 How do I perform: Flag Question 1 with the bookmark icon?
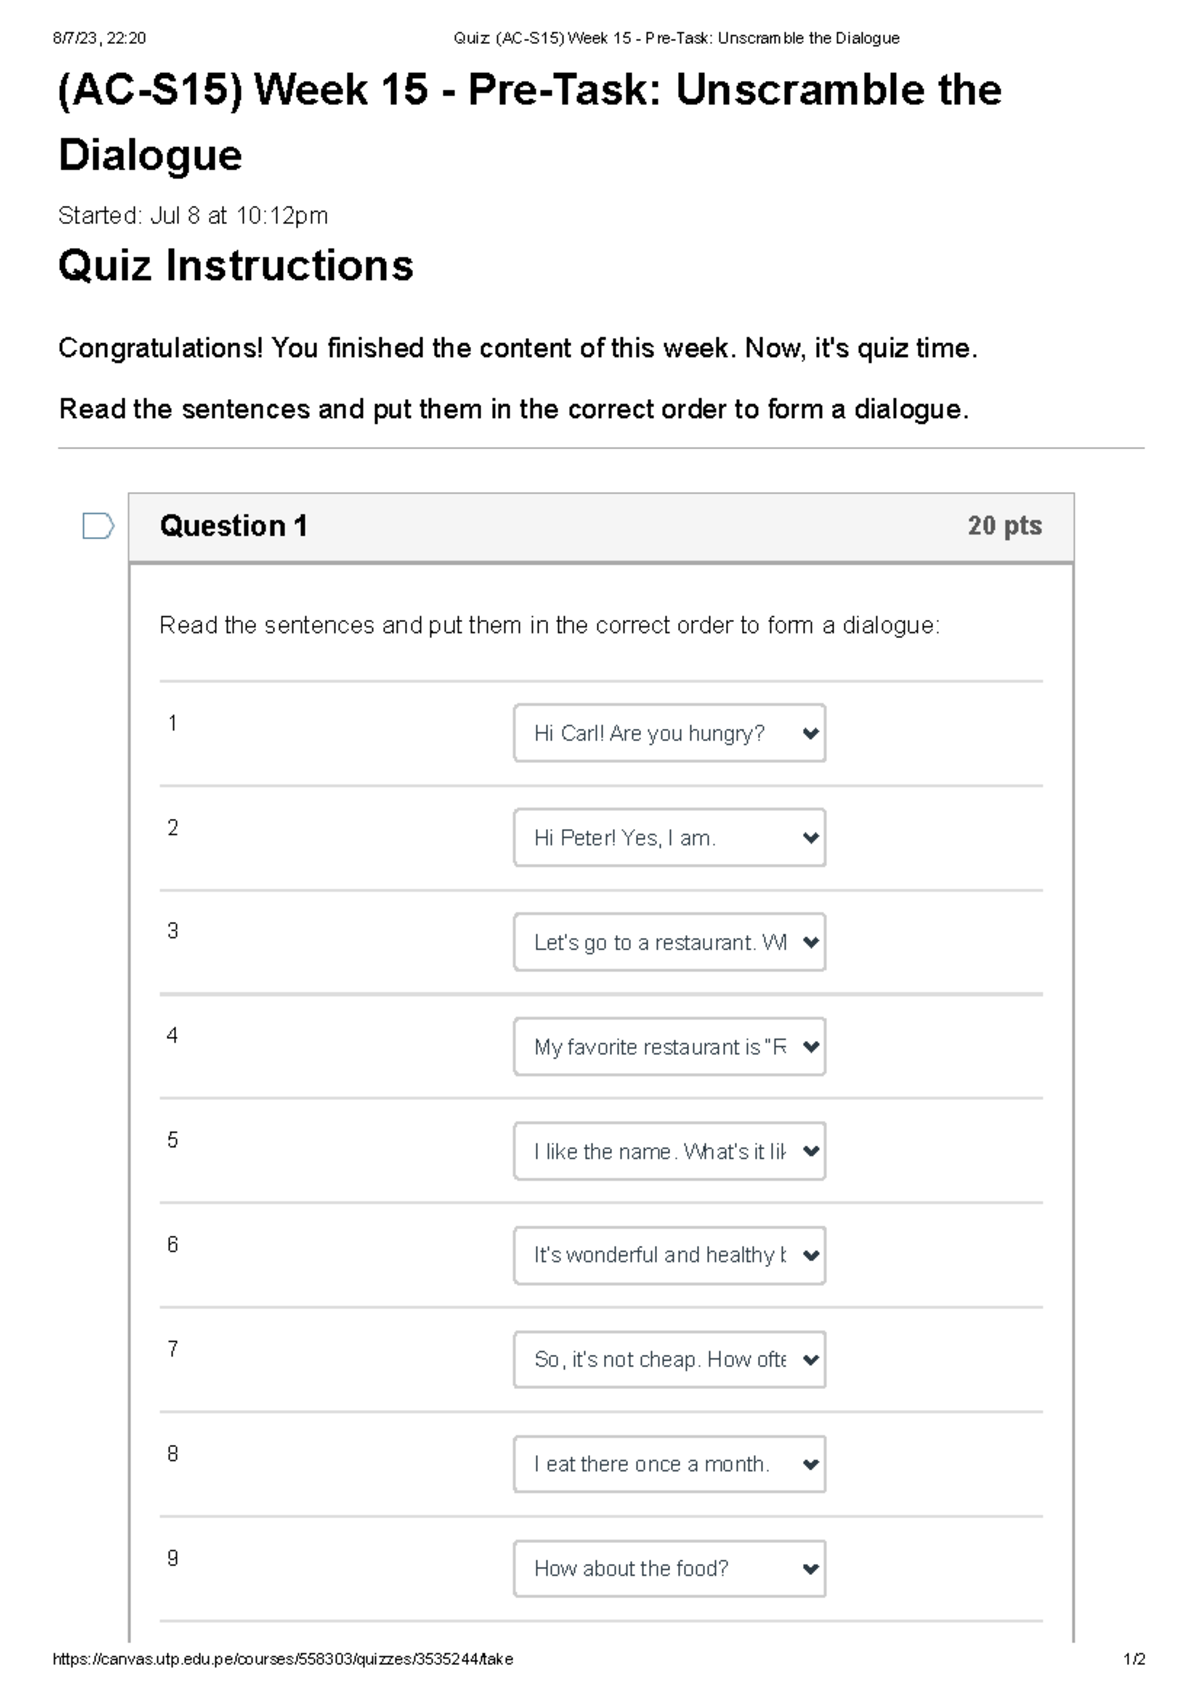(97, 526)
